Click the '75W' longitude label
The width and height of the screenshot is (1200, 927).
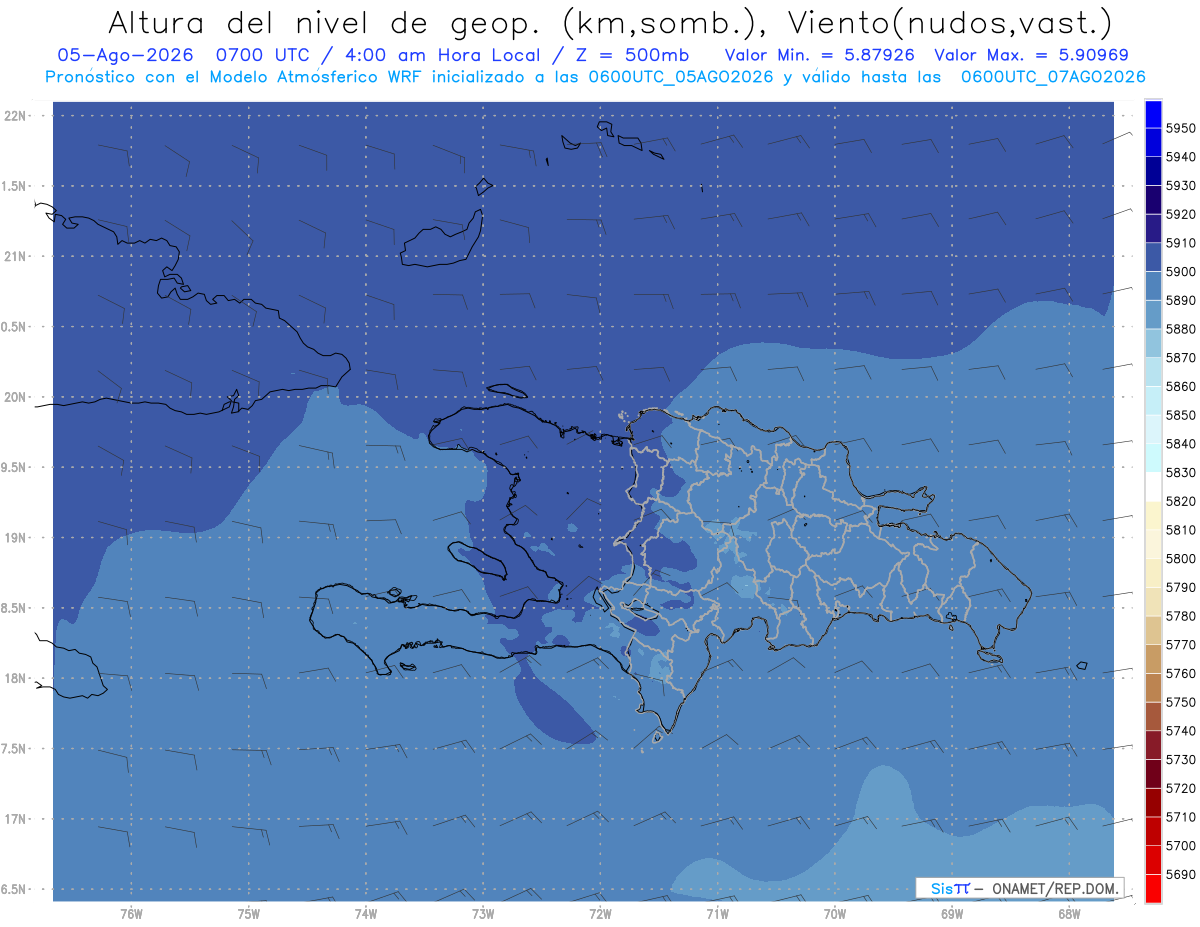tap(249, 914)
